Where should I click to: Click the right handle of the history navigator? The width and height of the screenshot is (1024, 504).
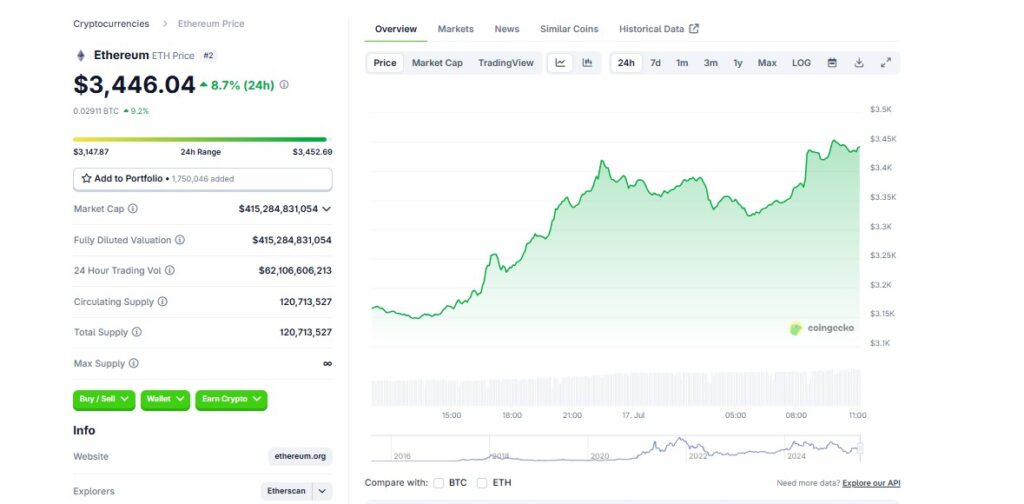click(x=860, y=449)
